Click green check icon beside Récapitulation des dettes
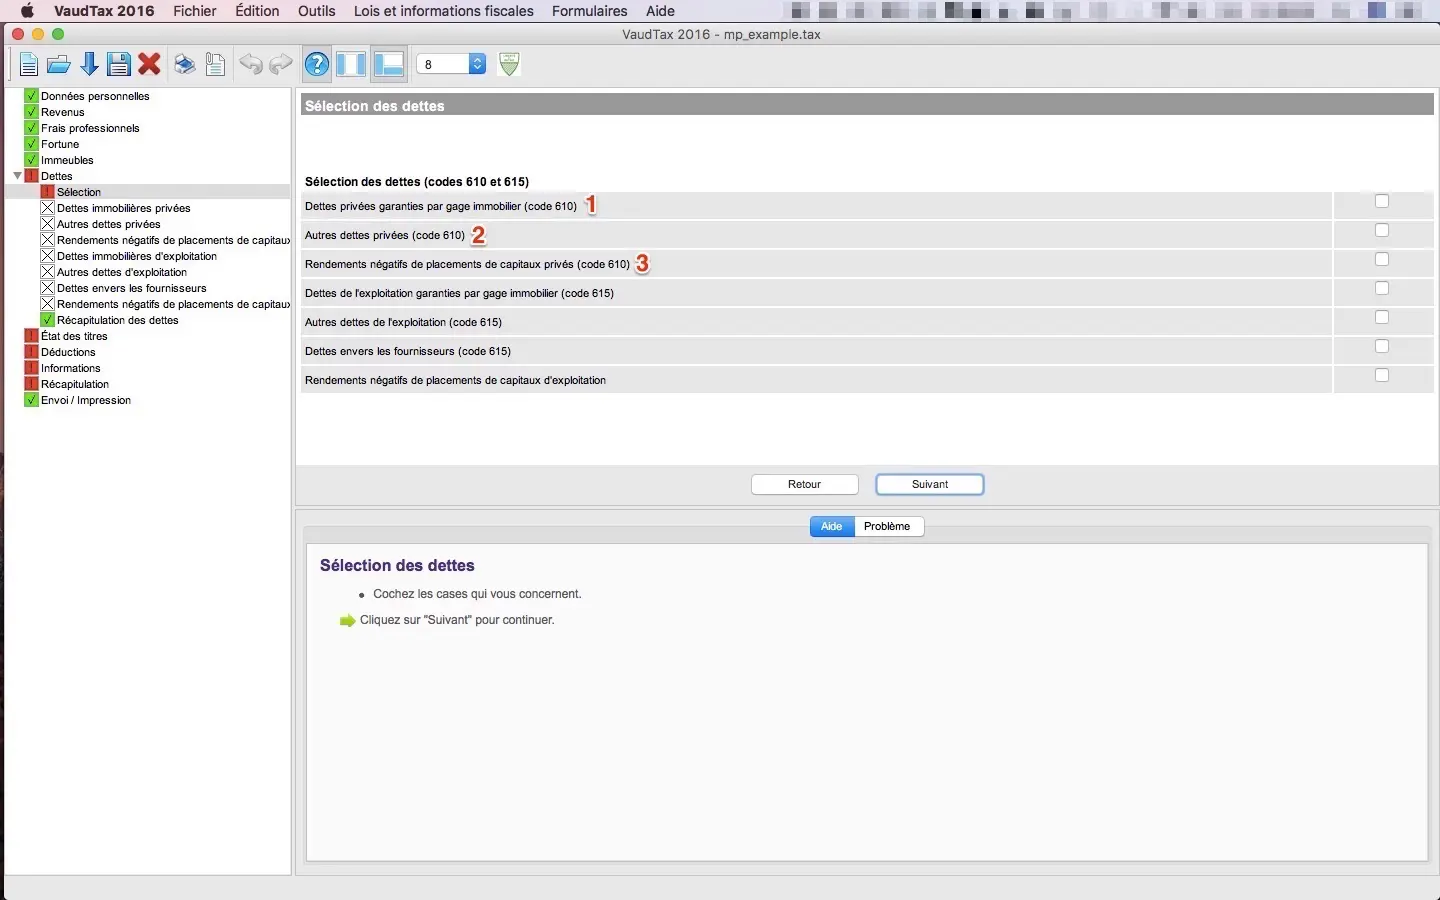Image resolution: width=1440 pixels, height=900 pixels. coord(47,320)
